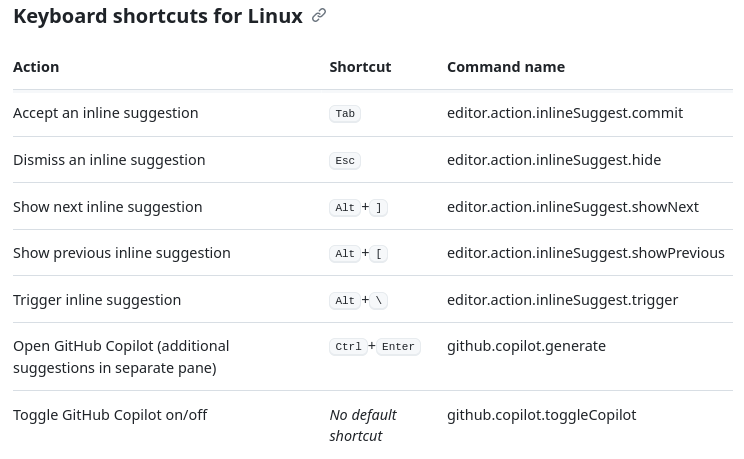Click the github.copilot.toggleCopilot command name

pyautogui.click(x=541, y=415)
